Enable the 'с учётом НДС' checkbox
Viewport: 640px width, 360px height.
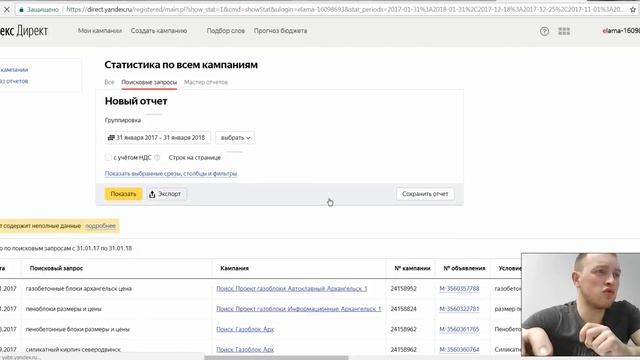click(x=108, y=158)
